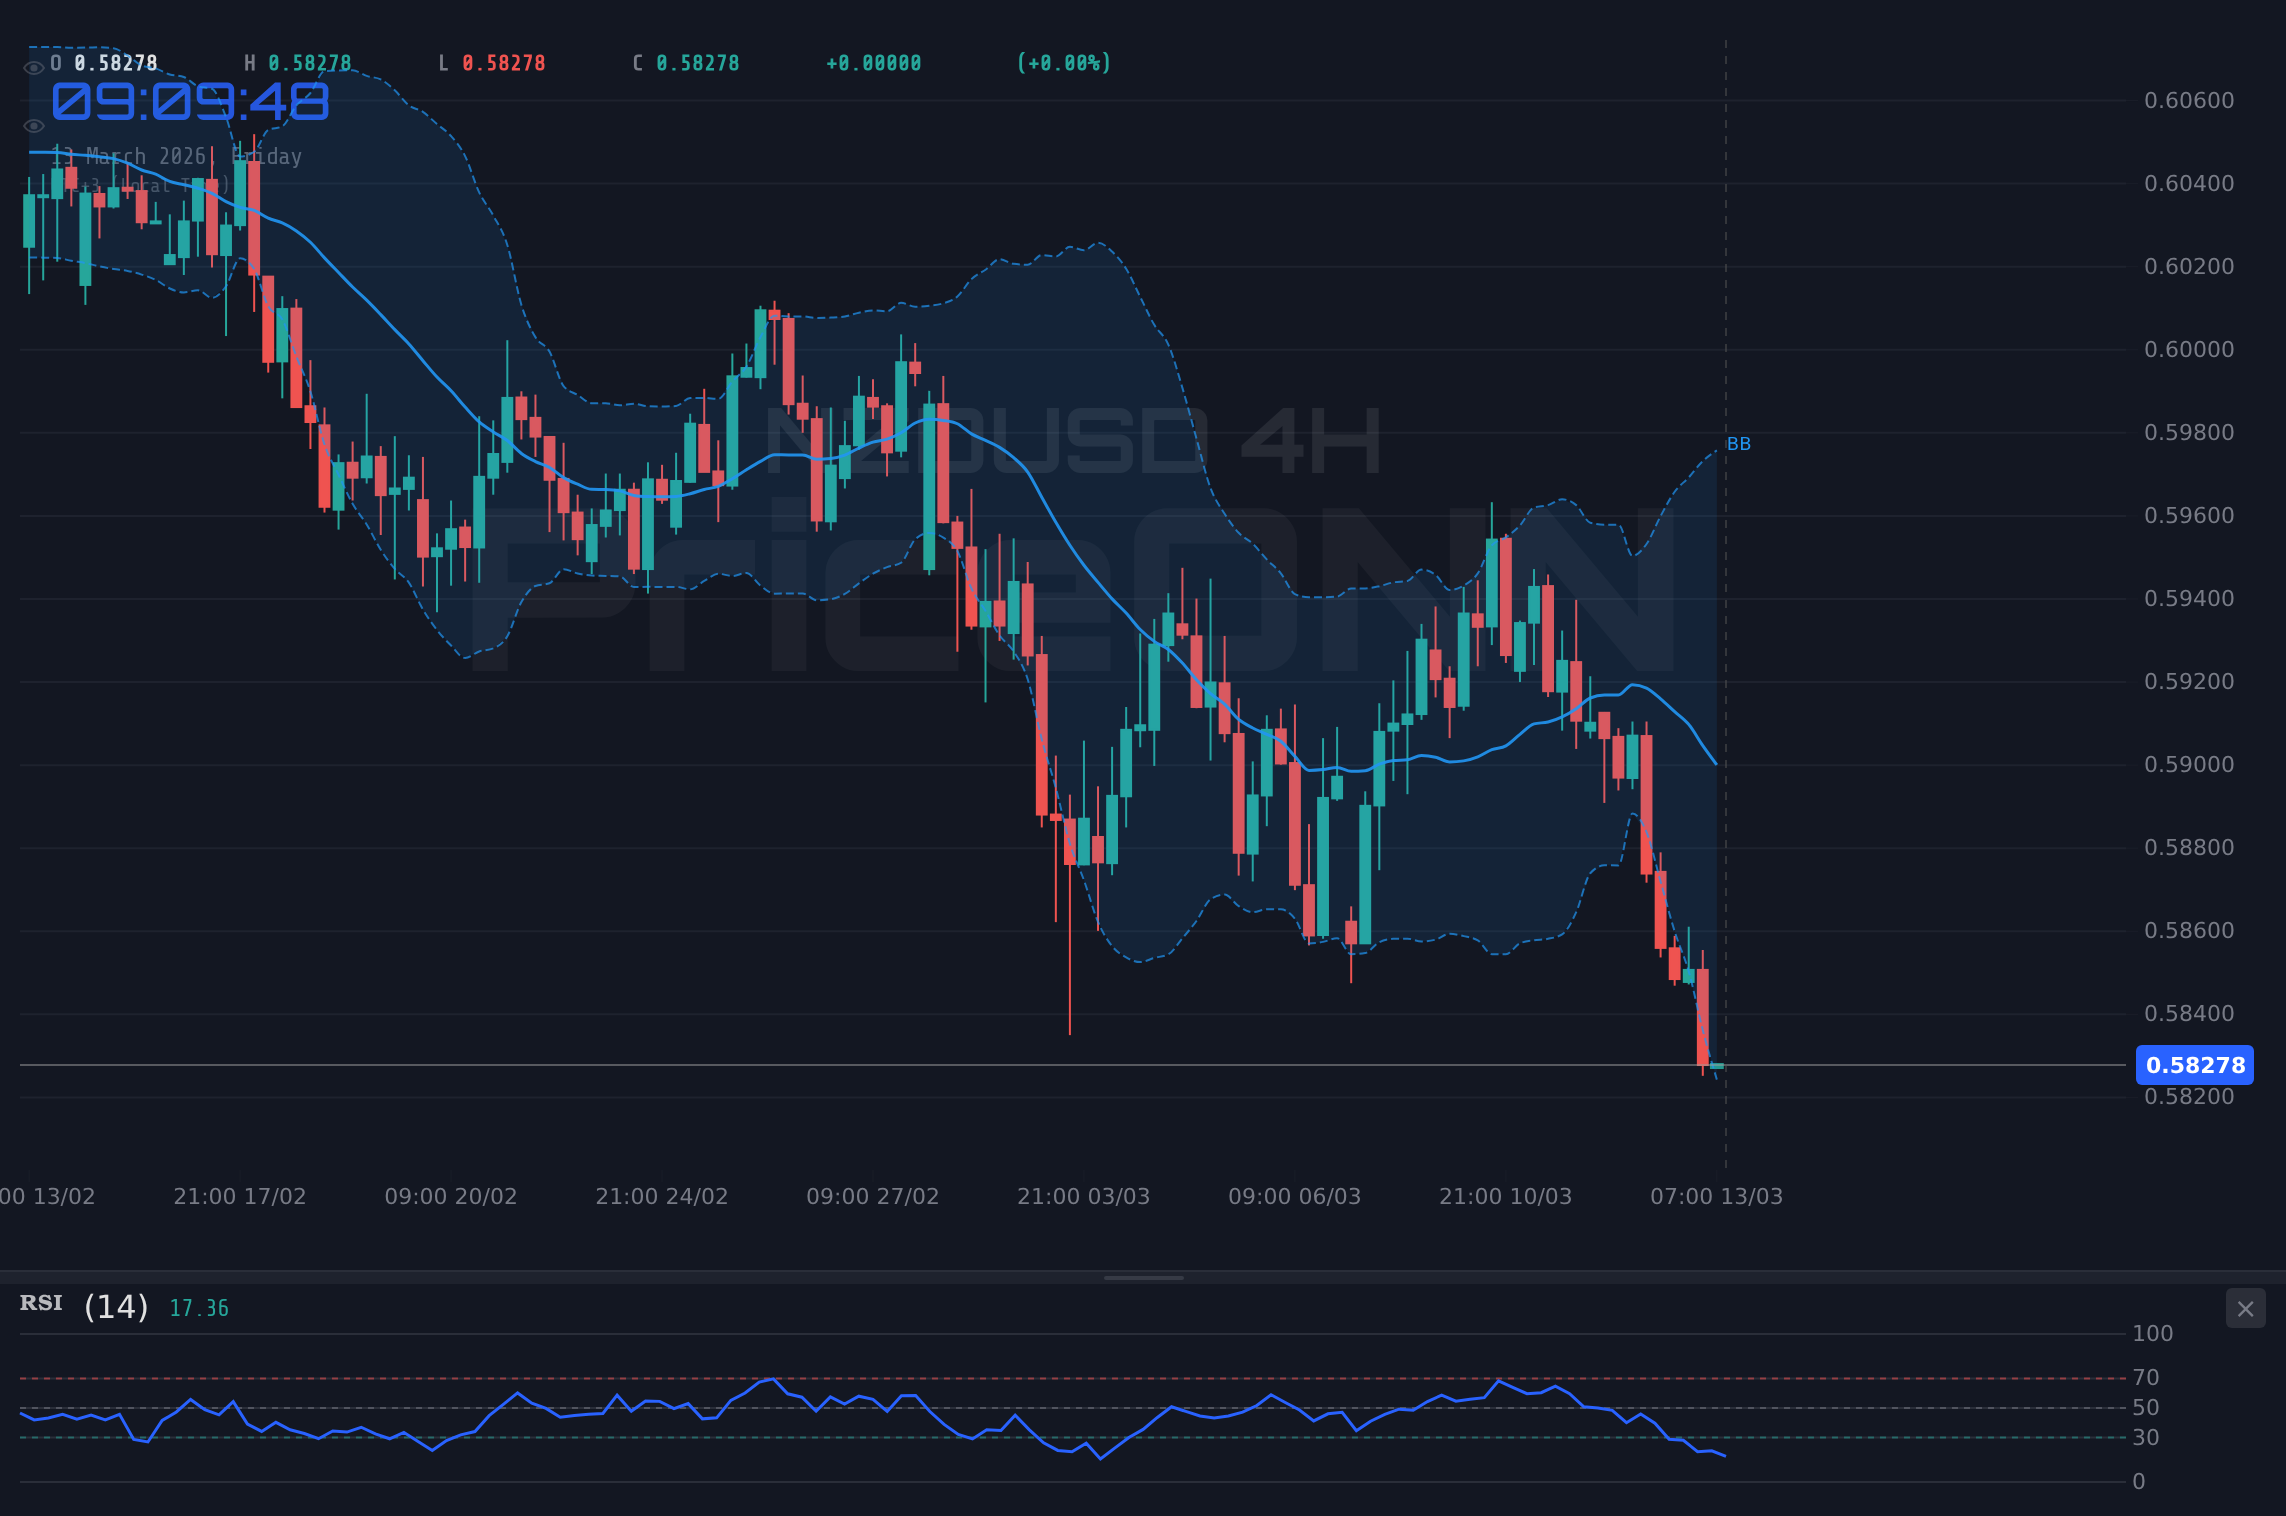Image resolution: width=2286 pixels, height=1516 pixels.
Task: Click the 21:00 17/02 time label
Action: point(240,1196)
